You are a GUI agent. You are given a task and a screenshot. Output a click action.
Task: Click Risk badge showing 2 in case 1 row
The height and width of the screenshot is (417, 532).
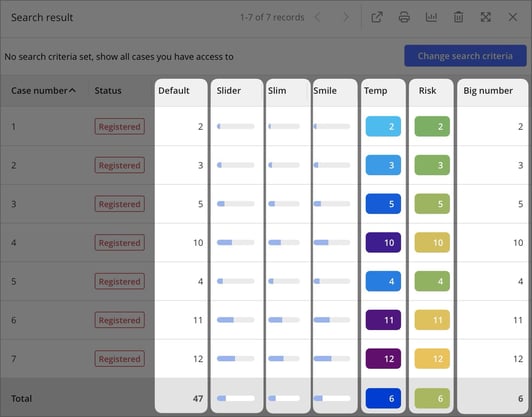(x=432, y=127)
